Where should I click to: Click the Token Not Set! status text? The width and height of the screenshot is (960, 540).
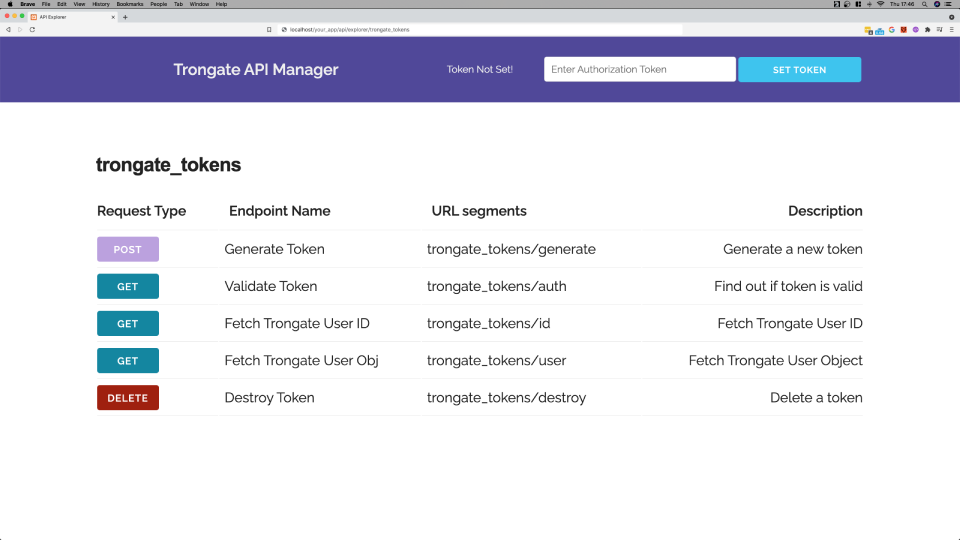coord(479,69)
